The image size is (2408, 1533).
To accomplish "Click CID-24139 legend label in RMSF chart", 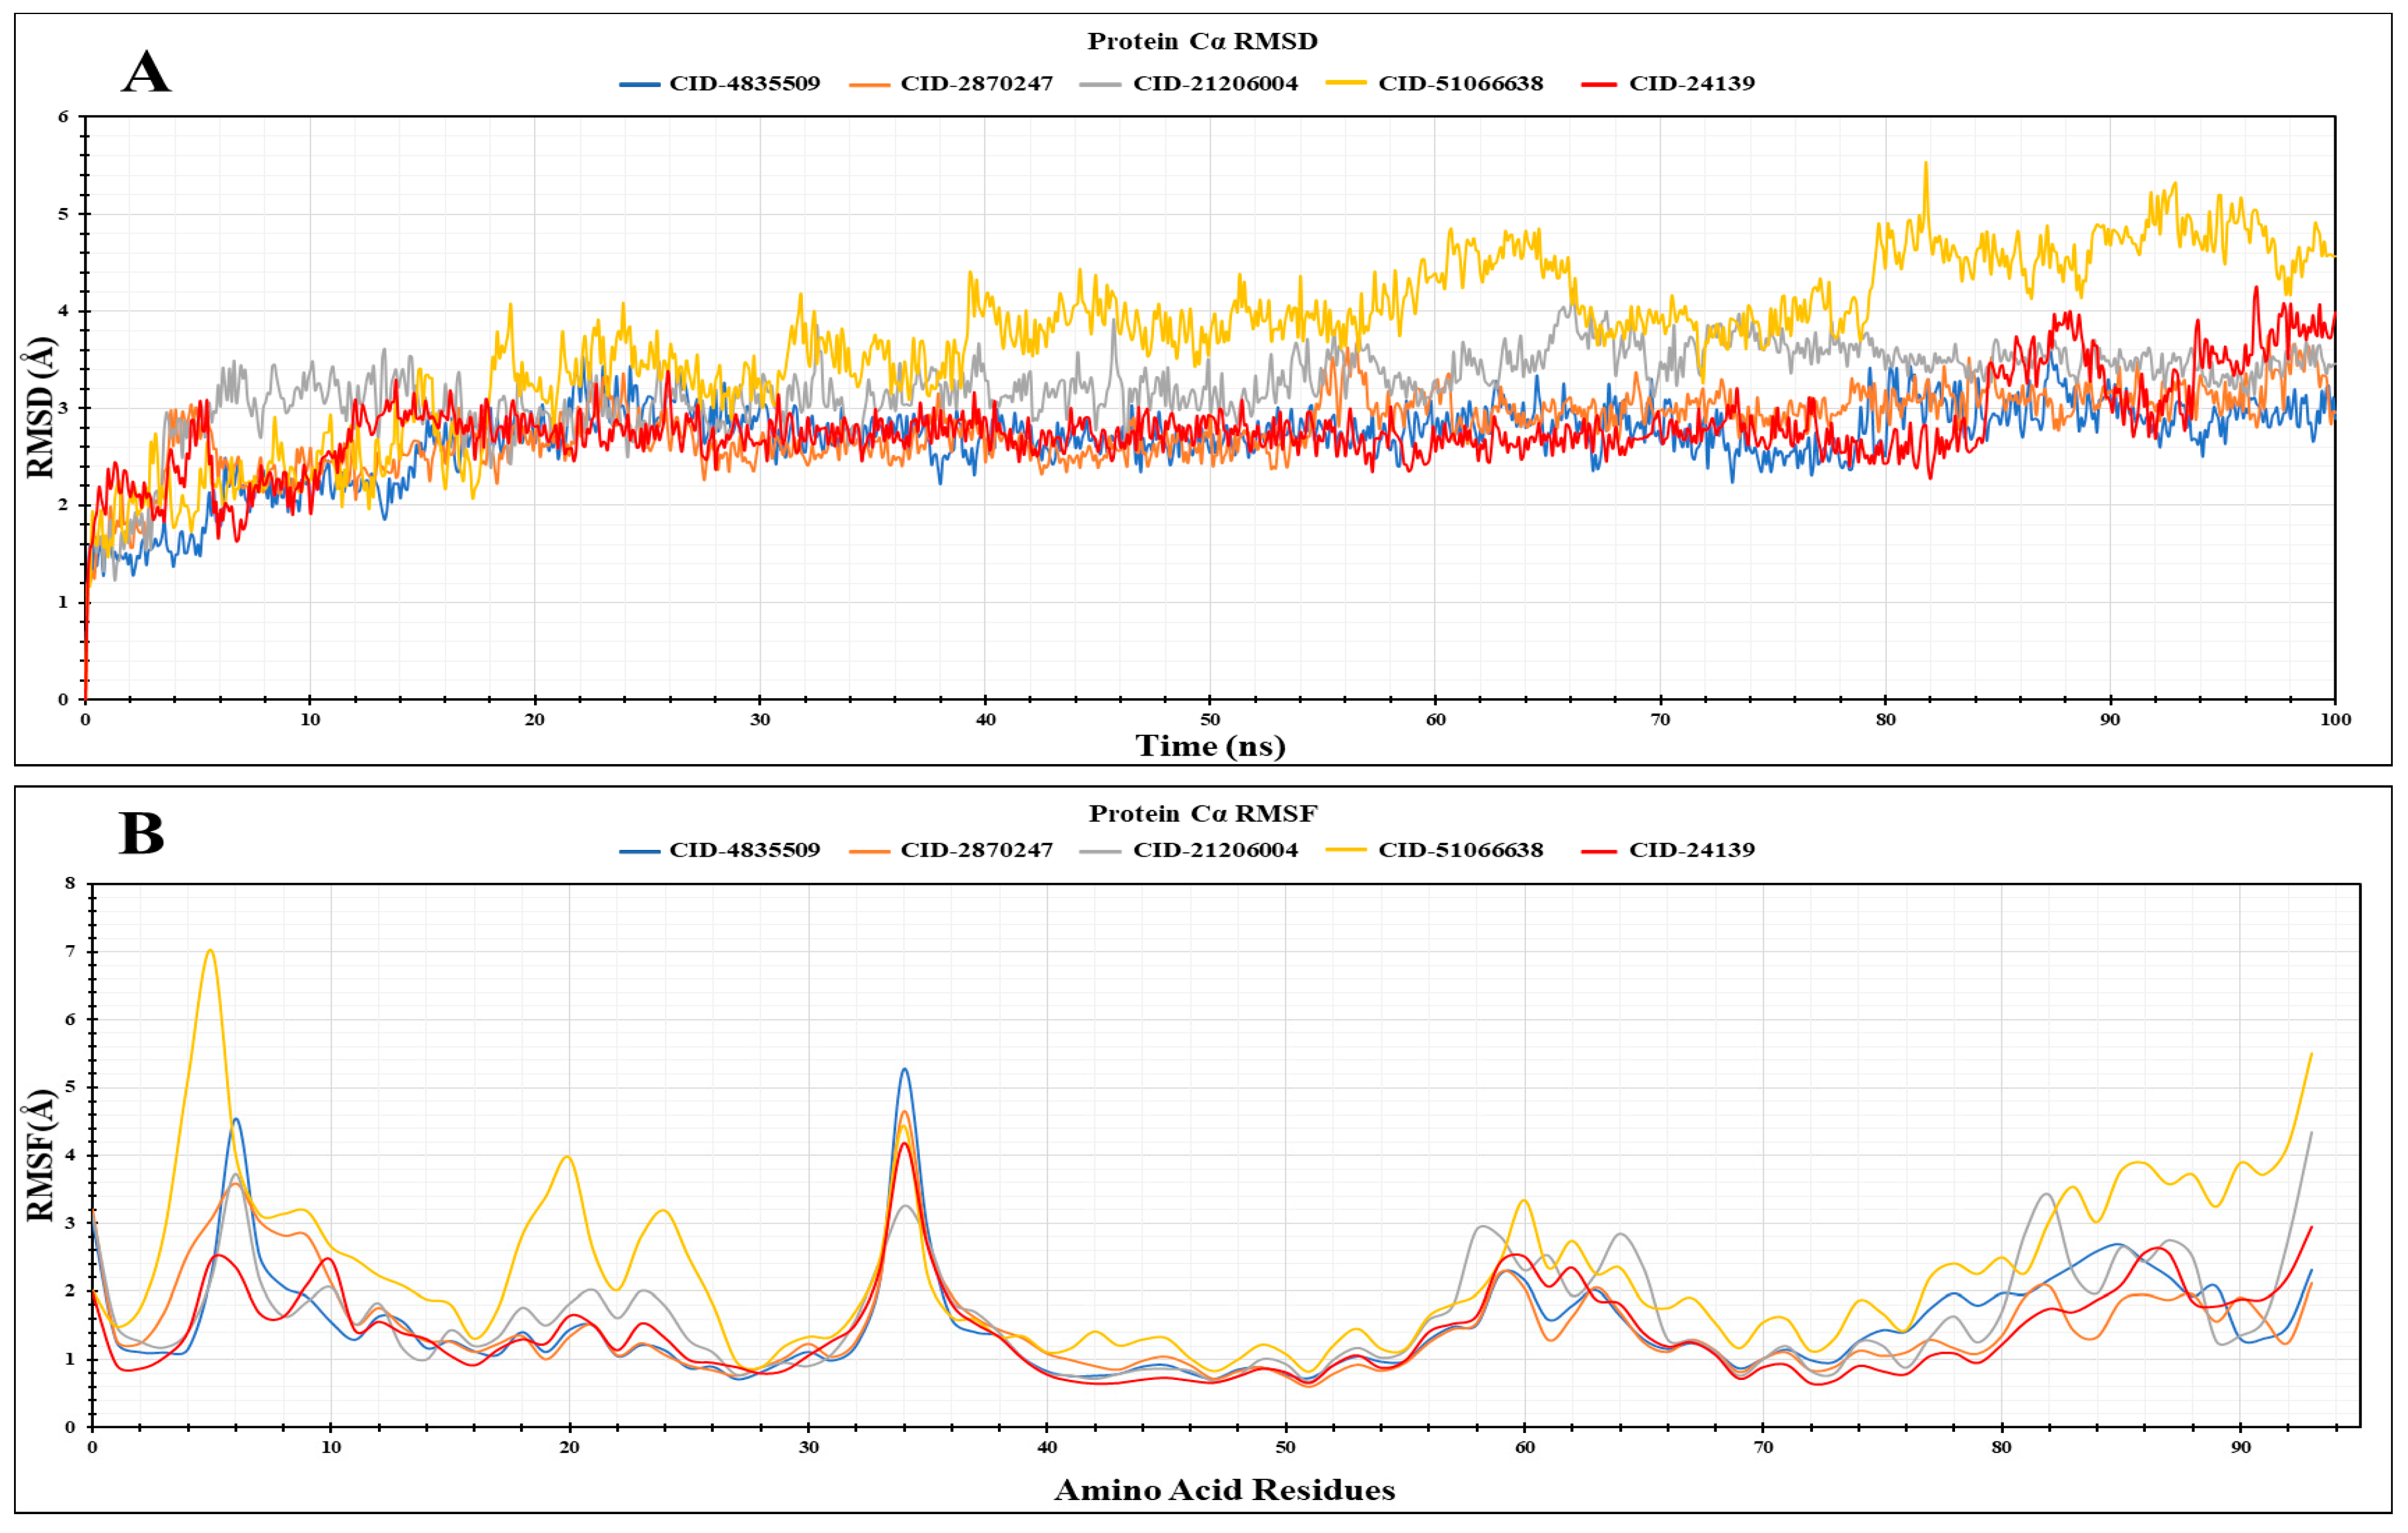I will point(1692,850).
